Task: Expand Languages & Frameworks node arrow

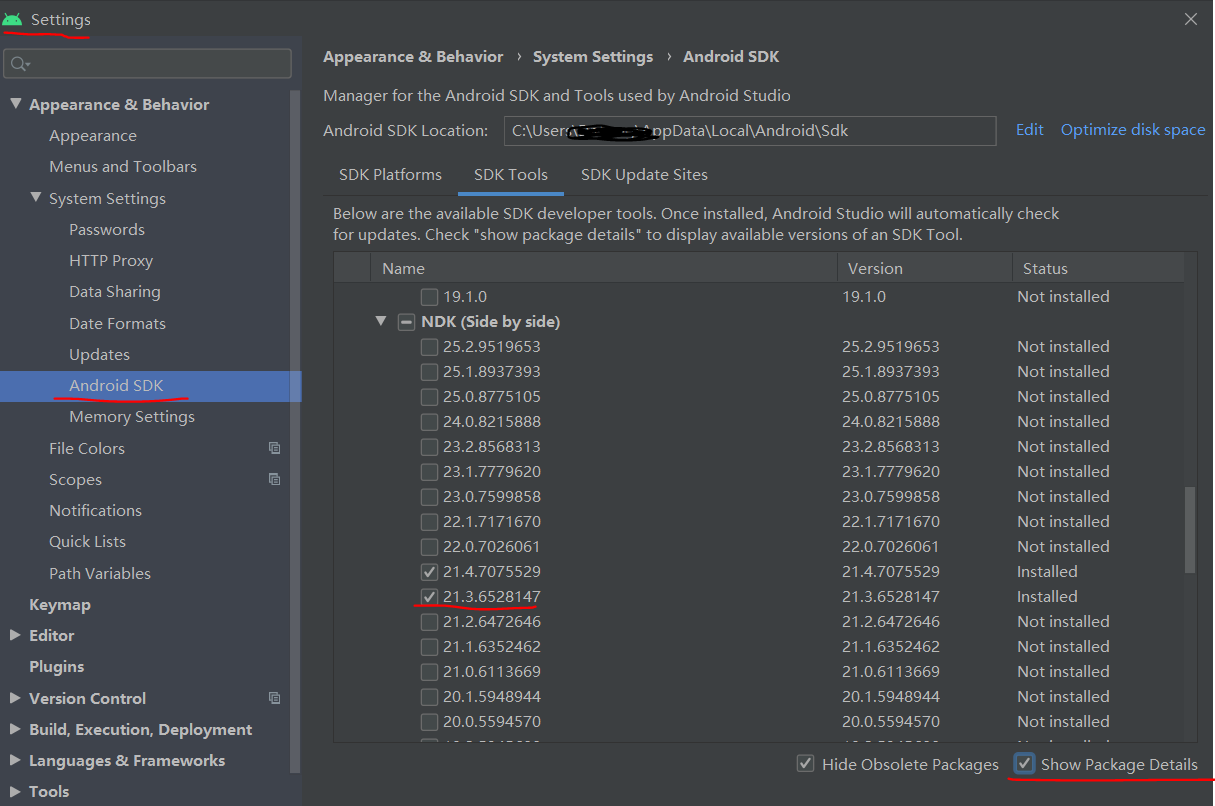Action: (x=15, y=760)
